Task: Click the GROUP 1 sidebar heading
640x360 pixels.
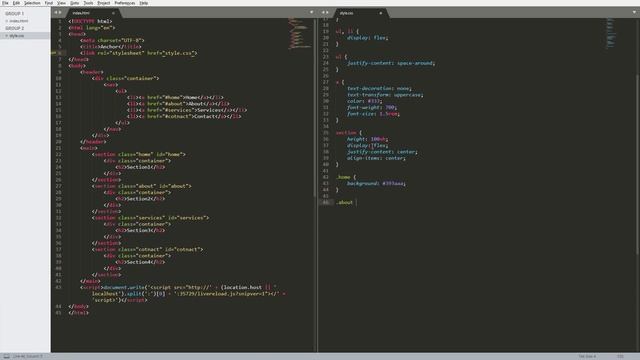Action: click(x=15, y=13)
